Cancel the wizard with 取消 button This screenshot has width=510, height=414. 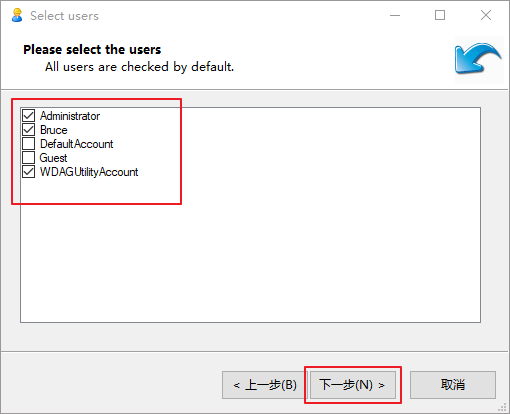pyautogui.click(x=453, y=385)
